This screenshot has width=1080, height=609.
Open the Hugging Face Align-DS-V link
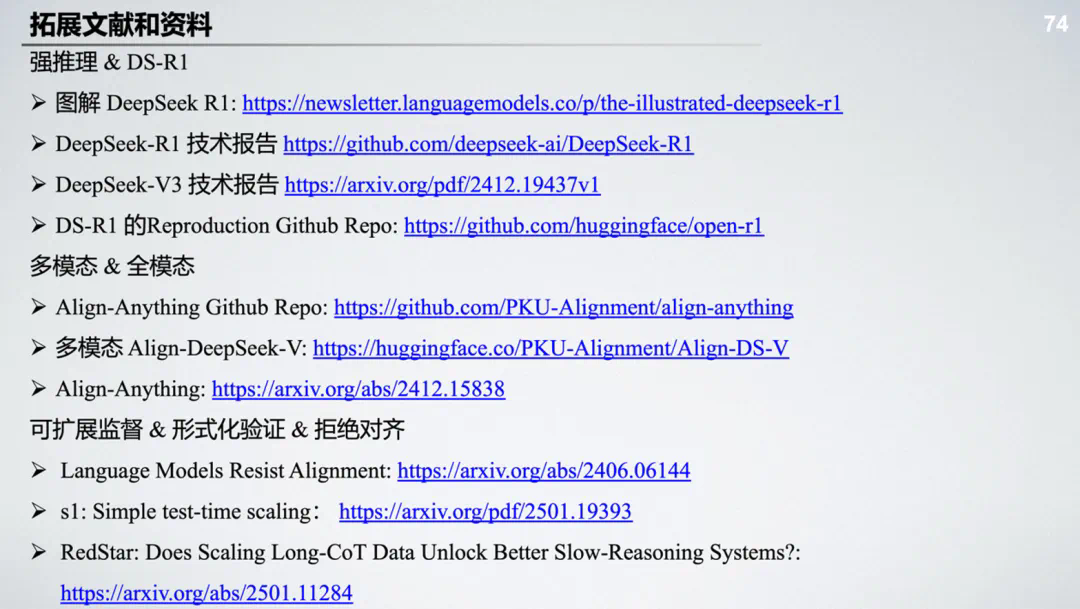click(550, 348)
